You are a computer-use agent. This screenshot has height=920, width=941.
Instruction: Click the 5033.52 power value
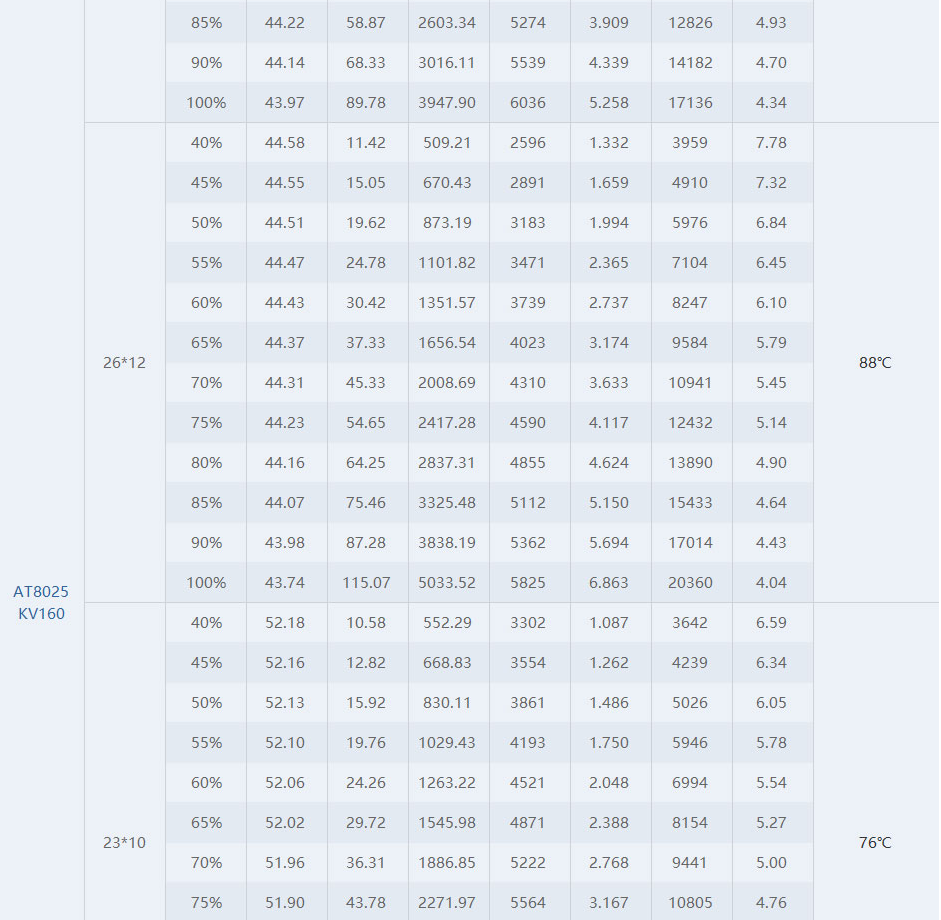(447, 583)
